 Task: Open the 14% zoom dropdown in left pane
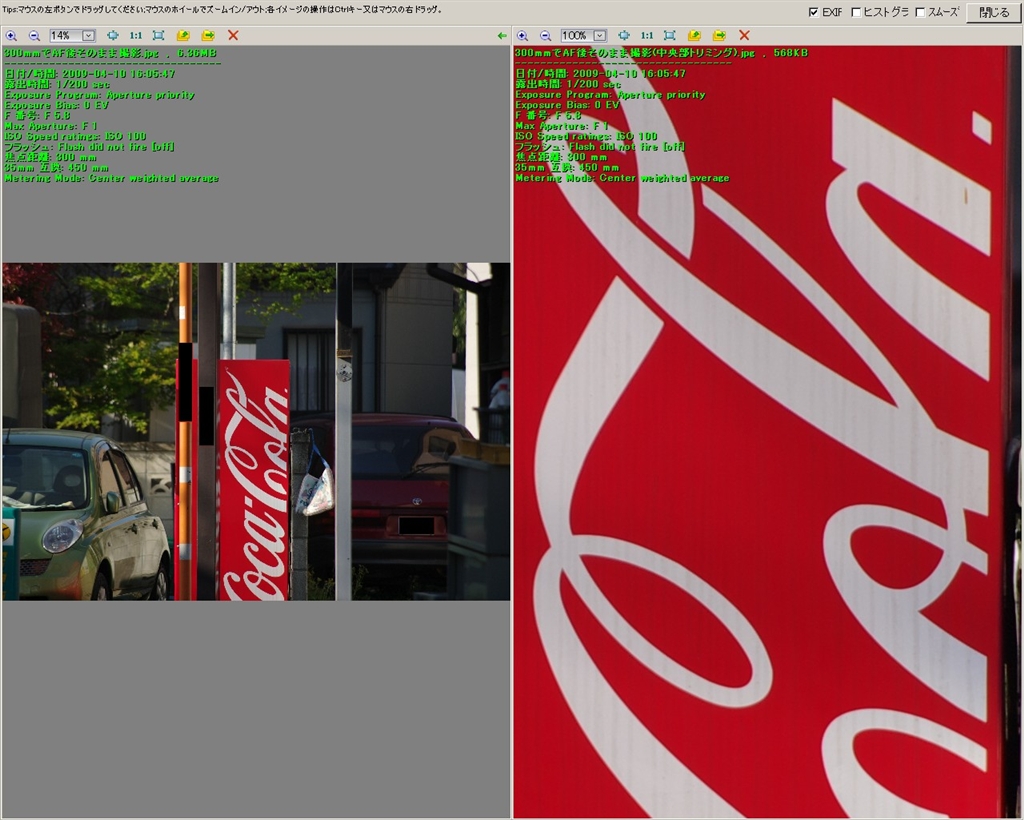89,36
